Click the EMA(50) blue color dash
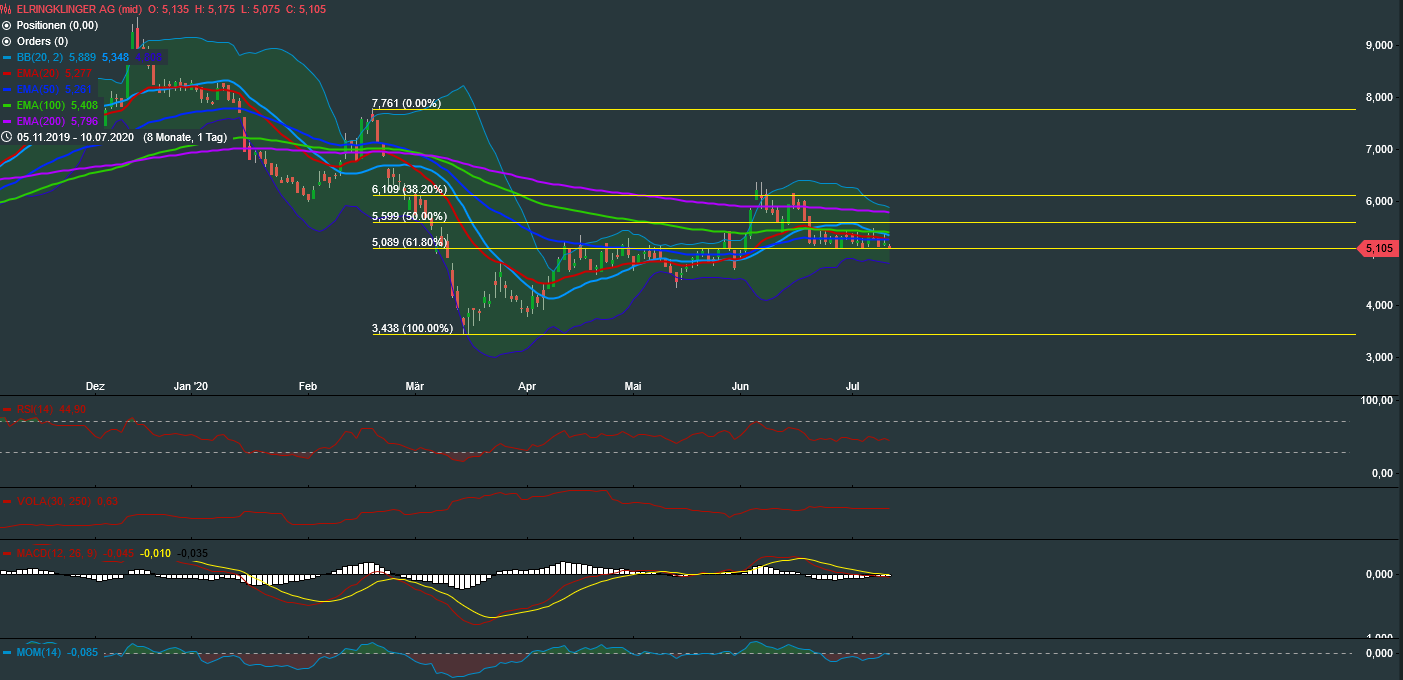Image resolution: width=1403 pixels, height=680 pixels. [7, 89]
